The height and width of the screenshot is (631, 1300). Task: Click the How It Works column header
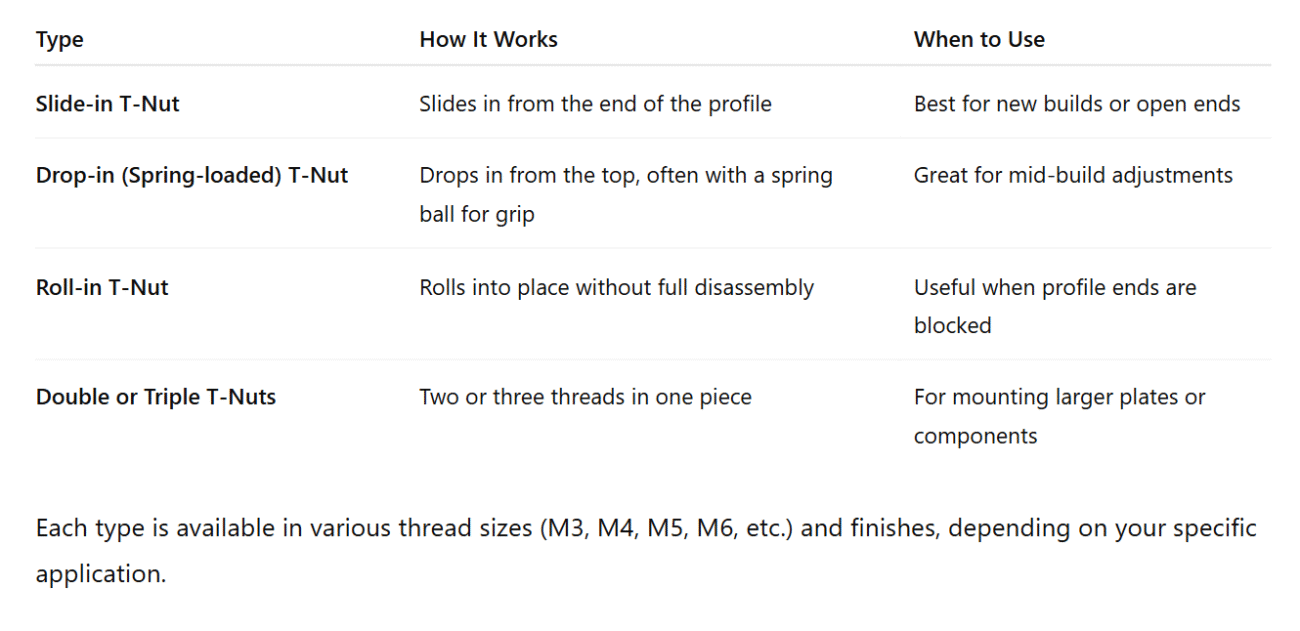pos(488,40)
